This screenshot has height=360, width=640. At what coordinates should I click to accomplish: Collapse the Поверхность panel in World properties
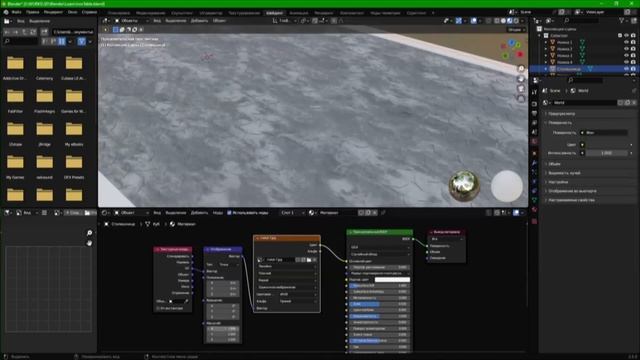(x=560, y=122)
